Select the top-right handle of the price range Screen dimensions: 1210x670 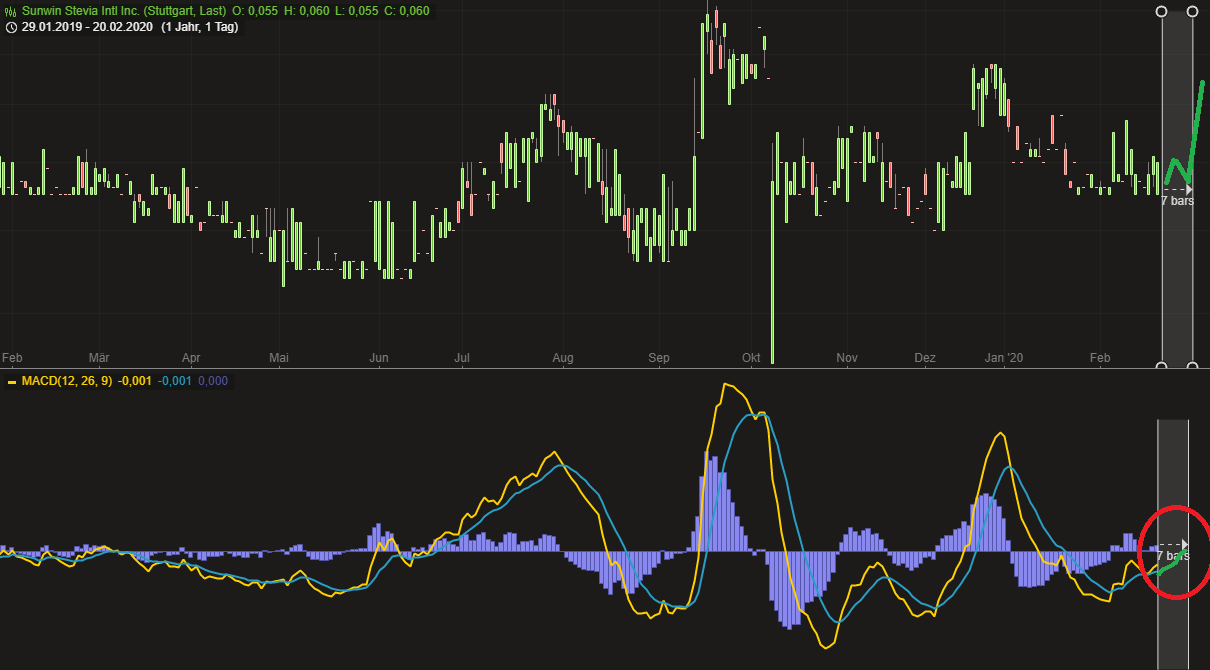pos(1192,11)
